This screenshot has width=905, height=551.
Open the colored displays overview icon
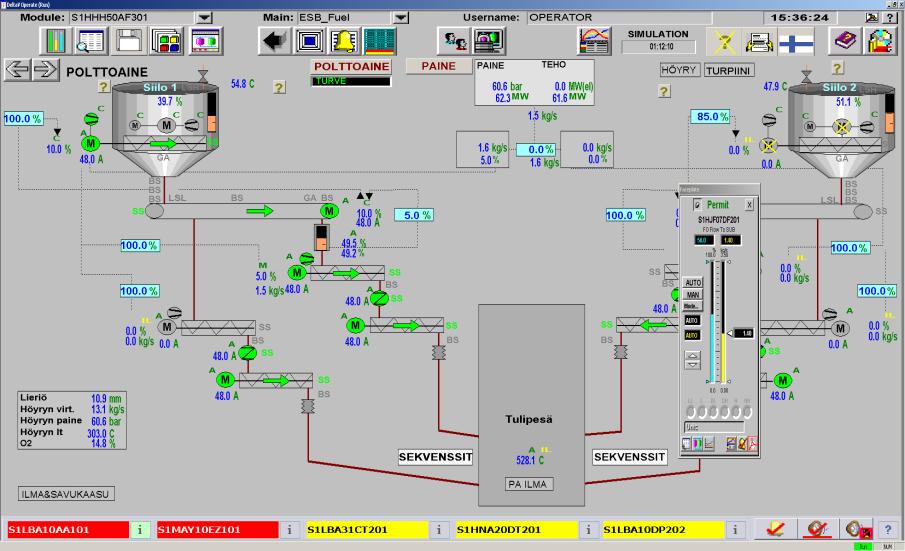(167, 41)
